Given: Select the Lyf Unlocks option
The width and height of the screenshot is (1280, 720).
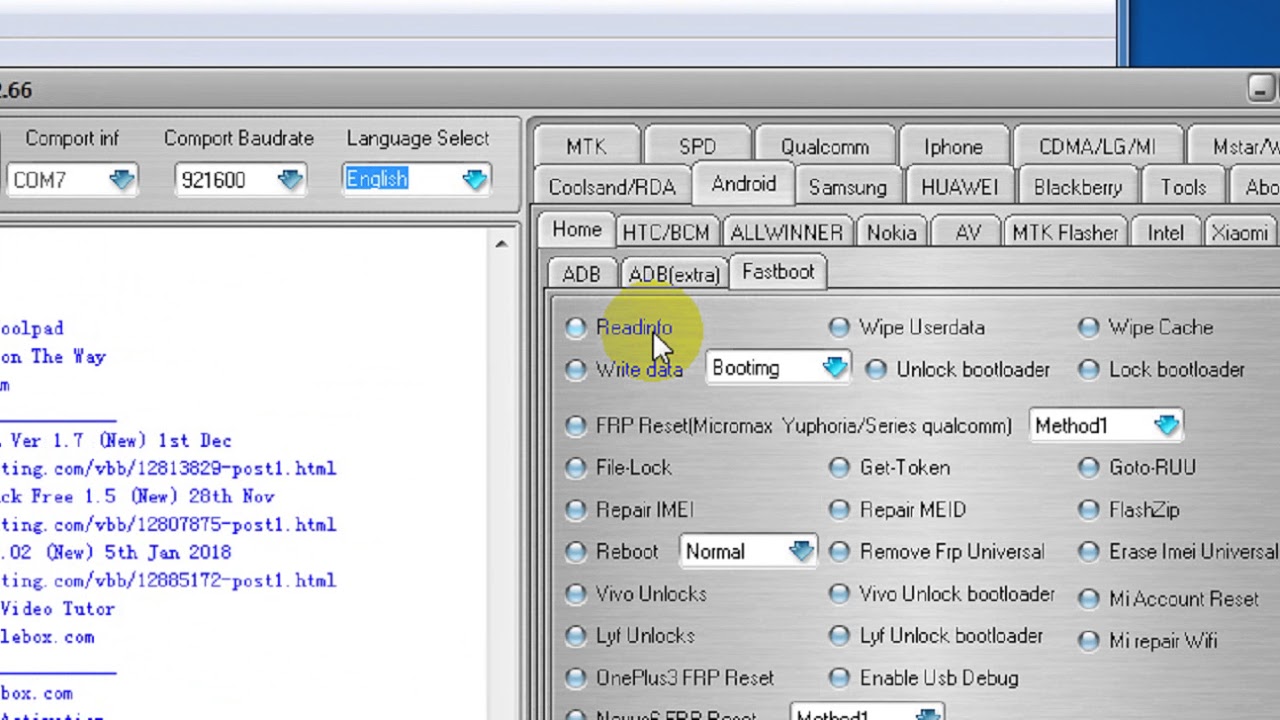Looking at the screenshot, I should (576, 636).
